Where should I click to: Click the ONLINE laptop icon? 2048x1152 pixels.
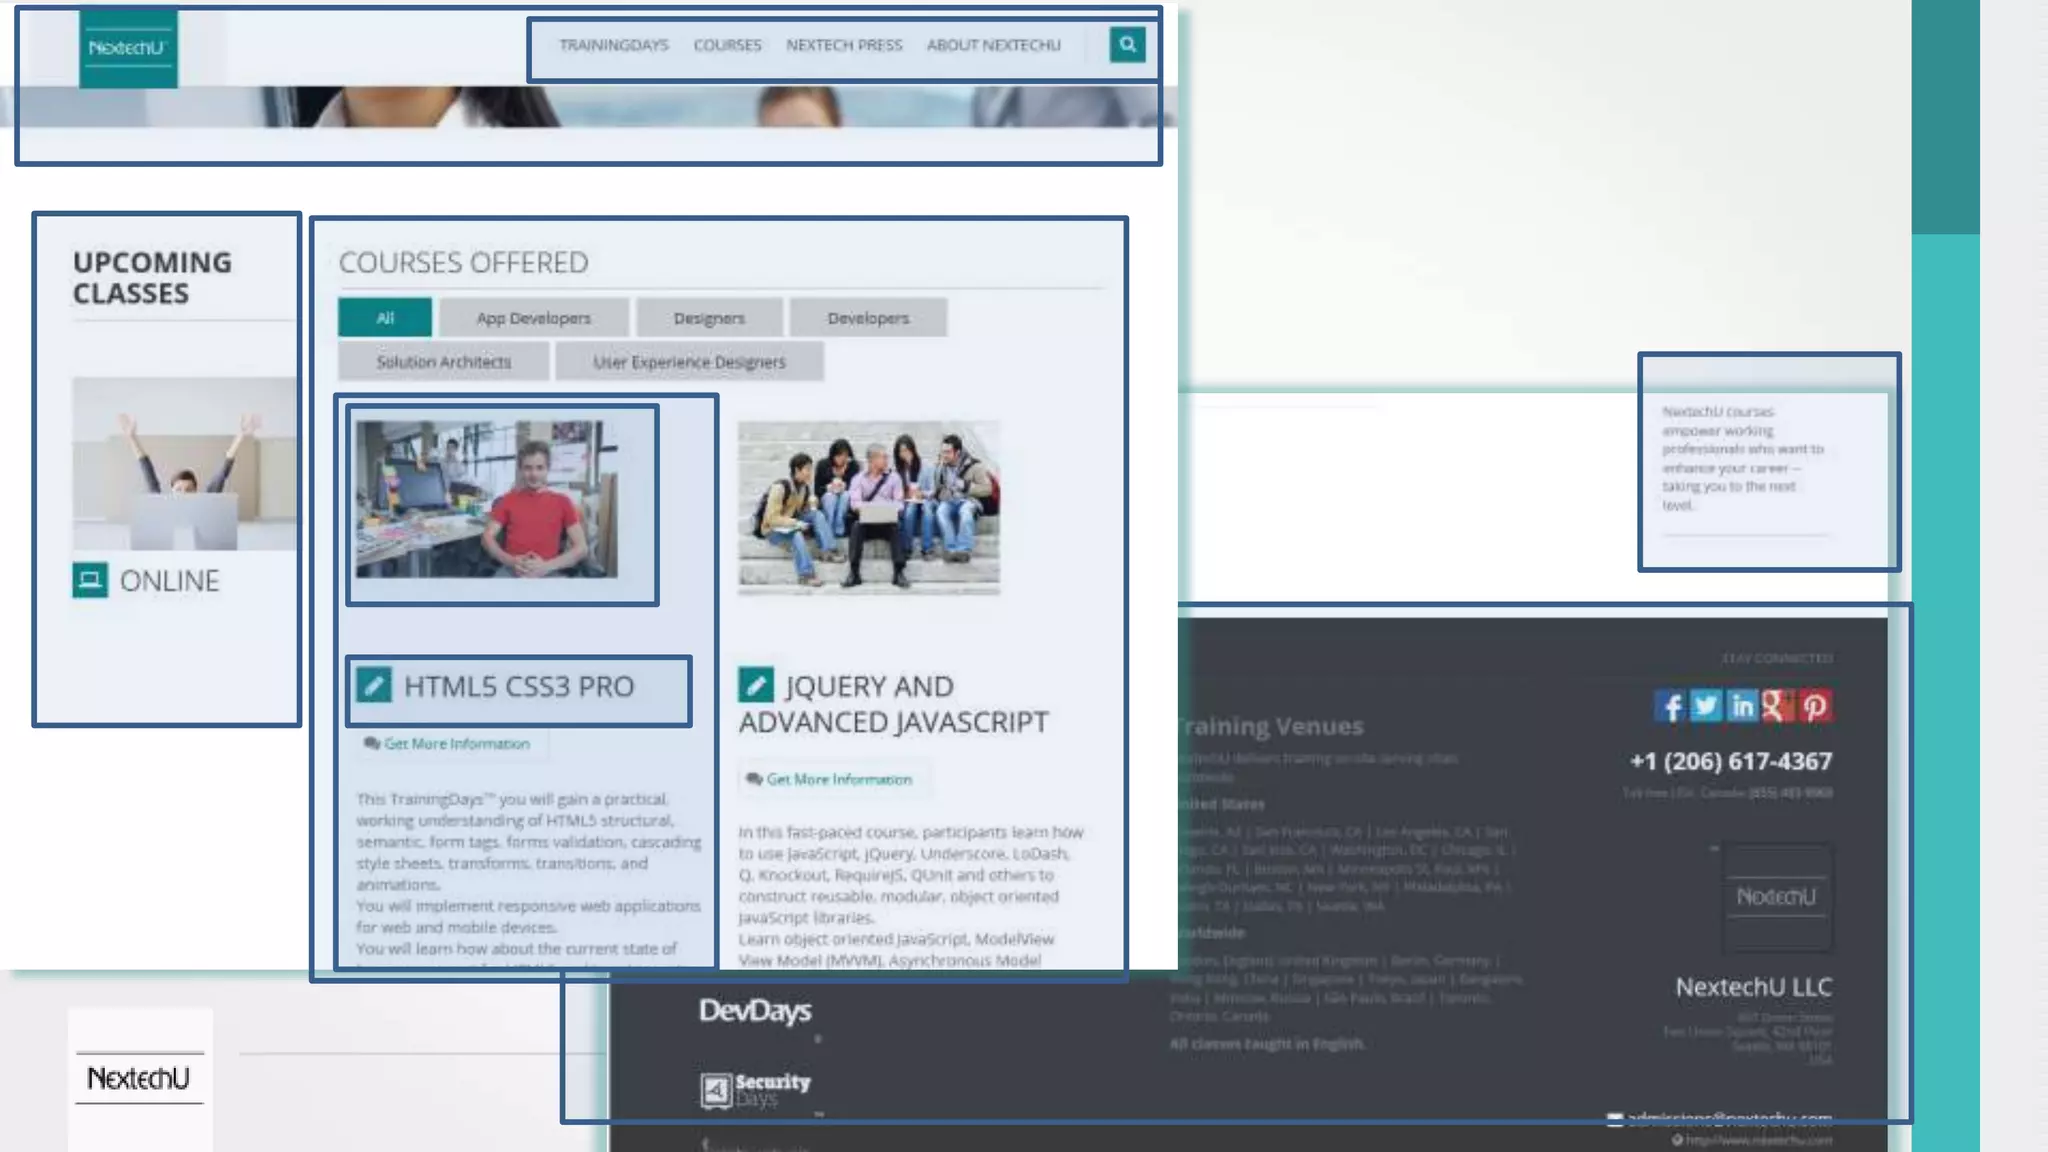tap(90, 580)
